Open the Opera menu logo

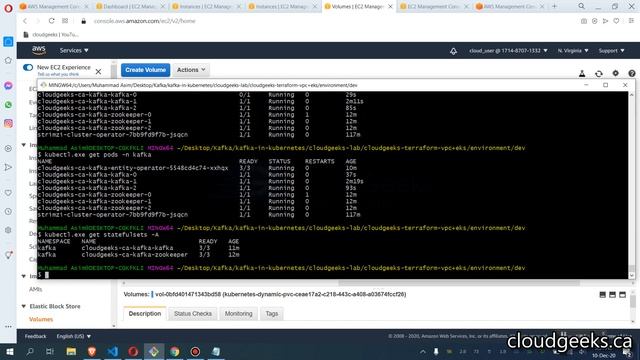[x=8, y=8]
